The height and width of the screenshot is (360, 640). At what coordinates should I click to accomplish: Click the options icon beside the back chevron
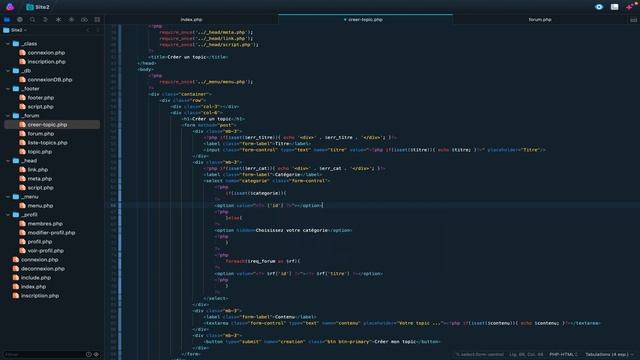pos(98,30)
